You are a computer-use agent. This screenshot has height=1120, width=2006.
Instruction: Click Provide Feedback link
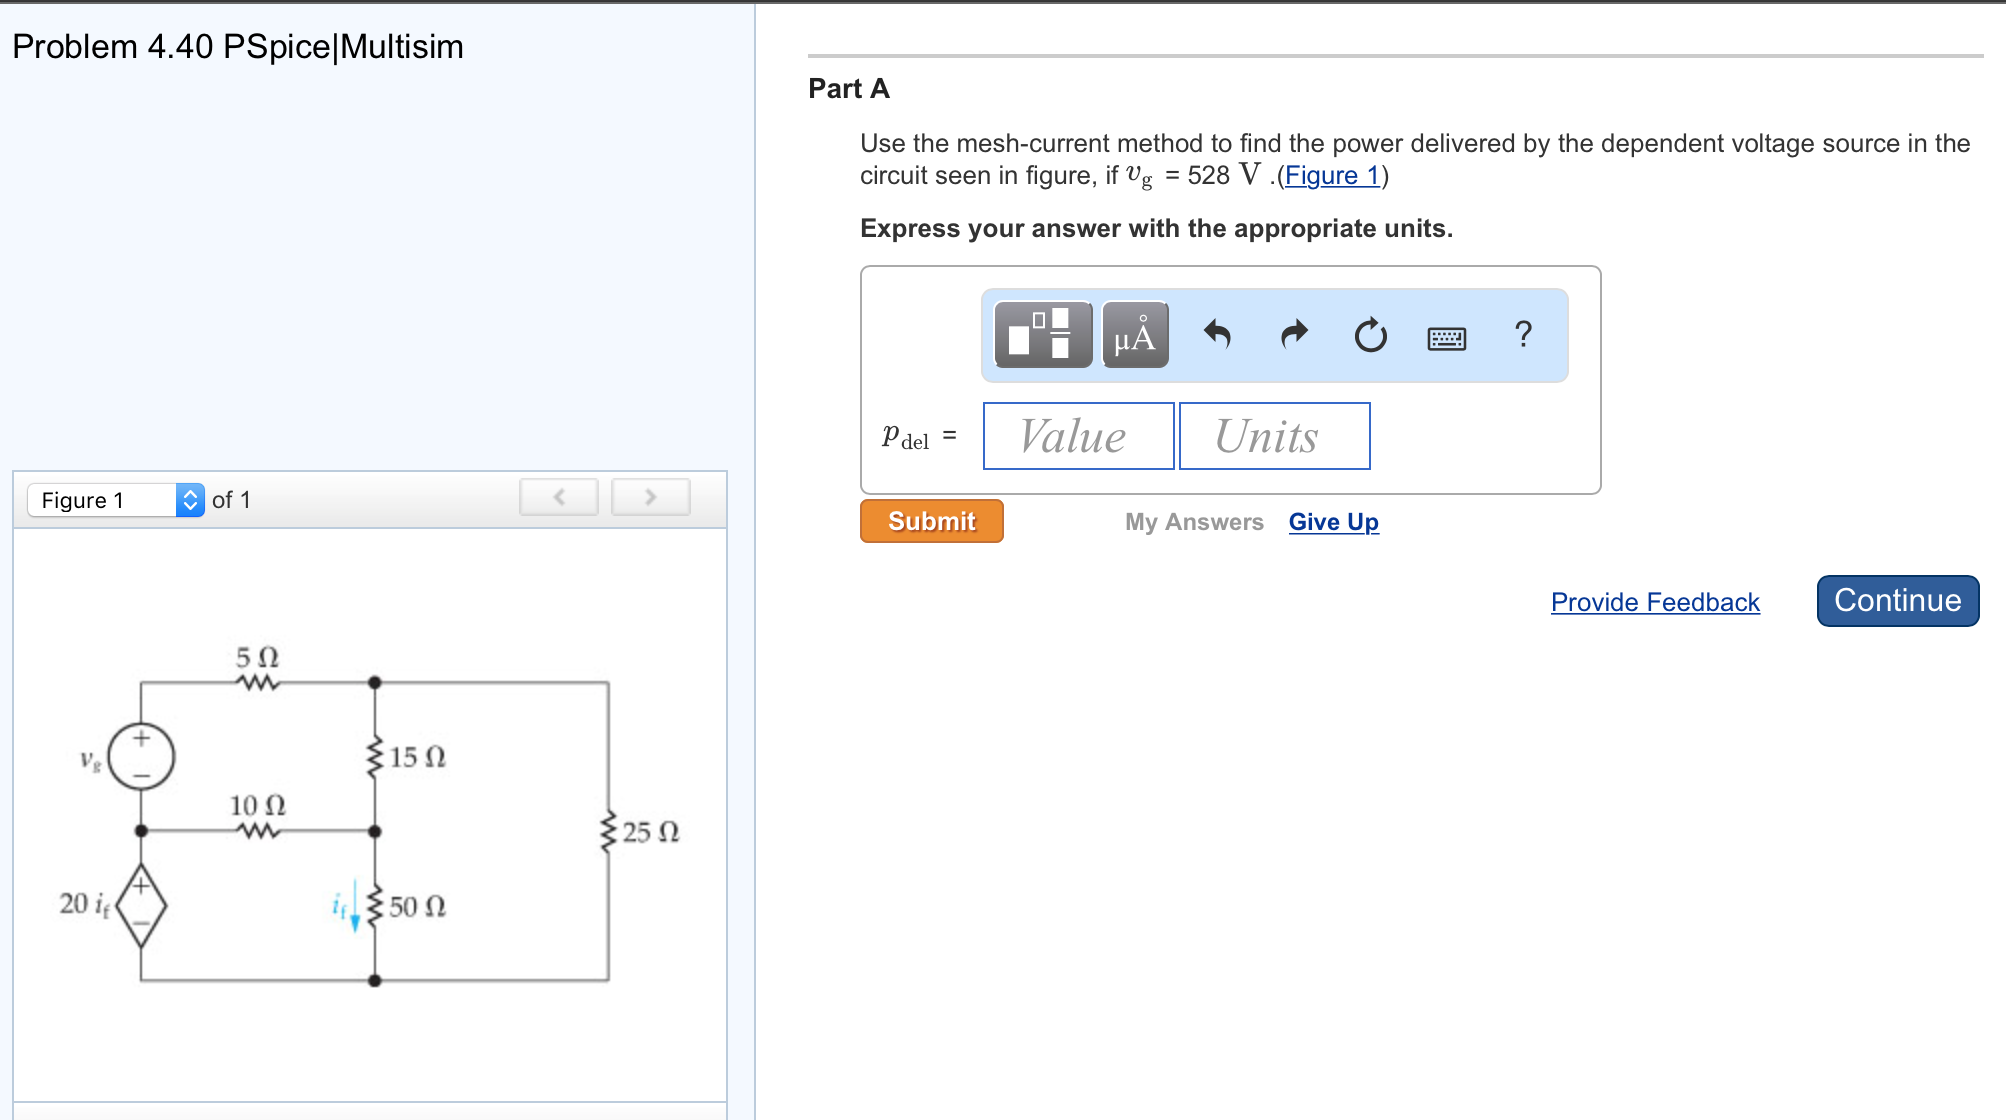tap(1654, 601)
